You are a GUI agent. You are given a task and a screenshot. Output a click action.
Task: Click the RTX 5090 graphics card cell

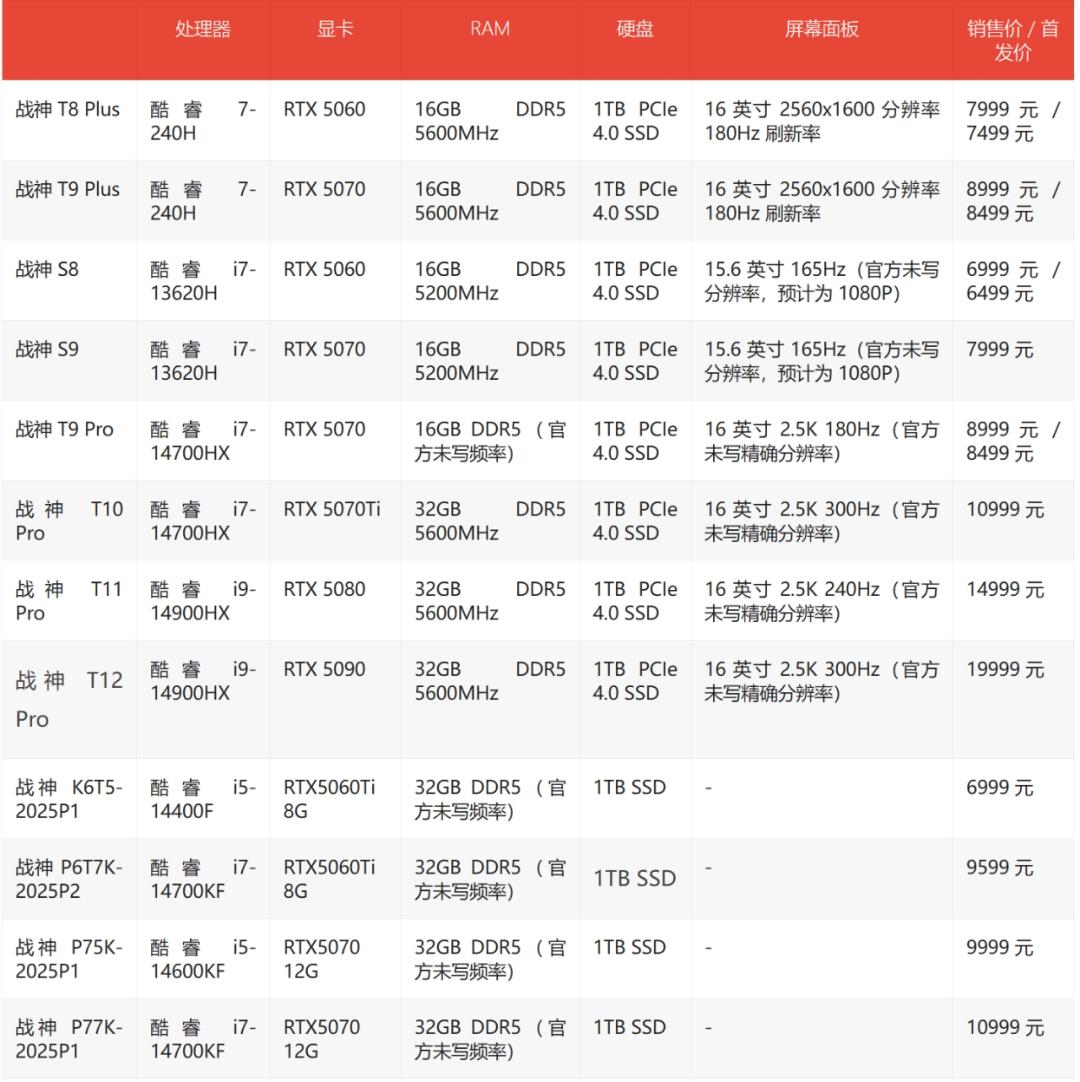tap(325, 669)
